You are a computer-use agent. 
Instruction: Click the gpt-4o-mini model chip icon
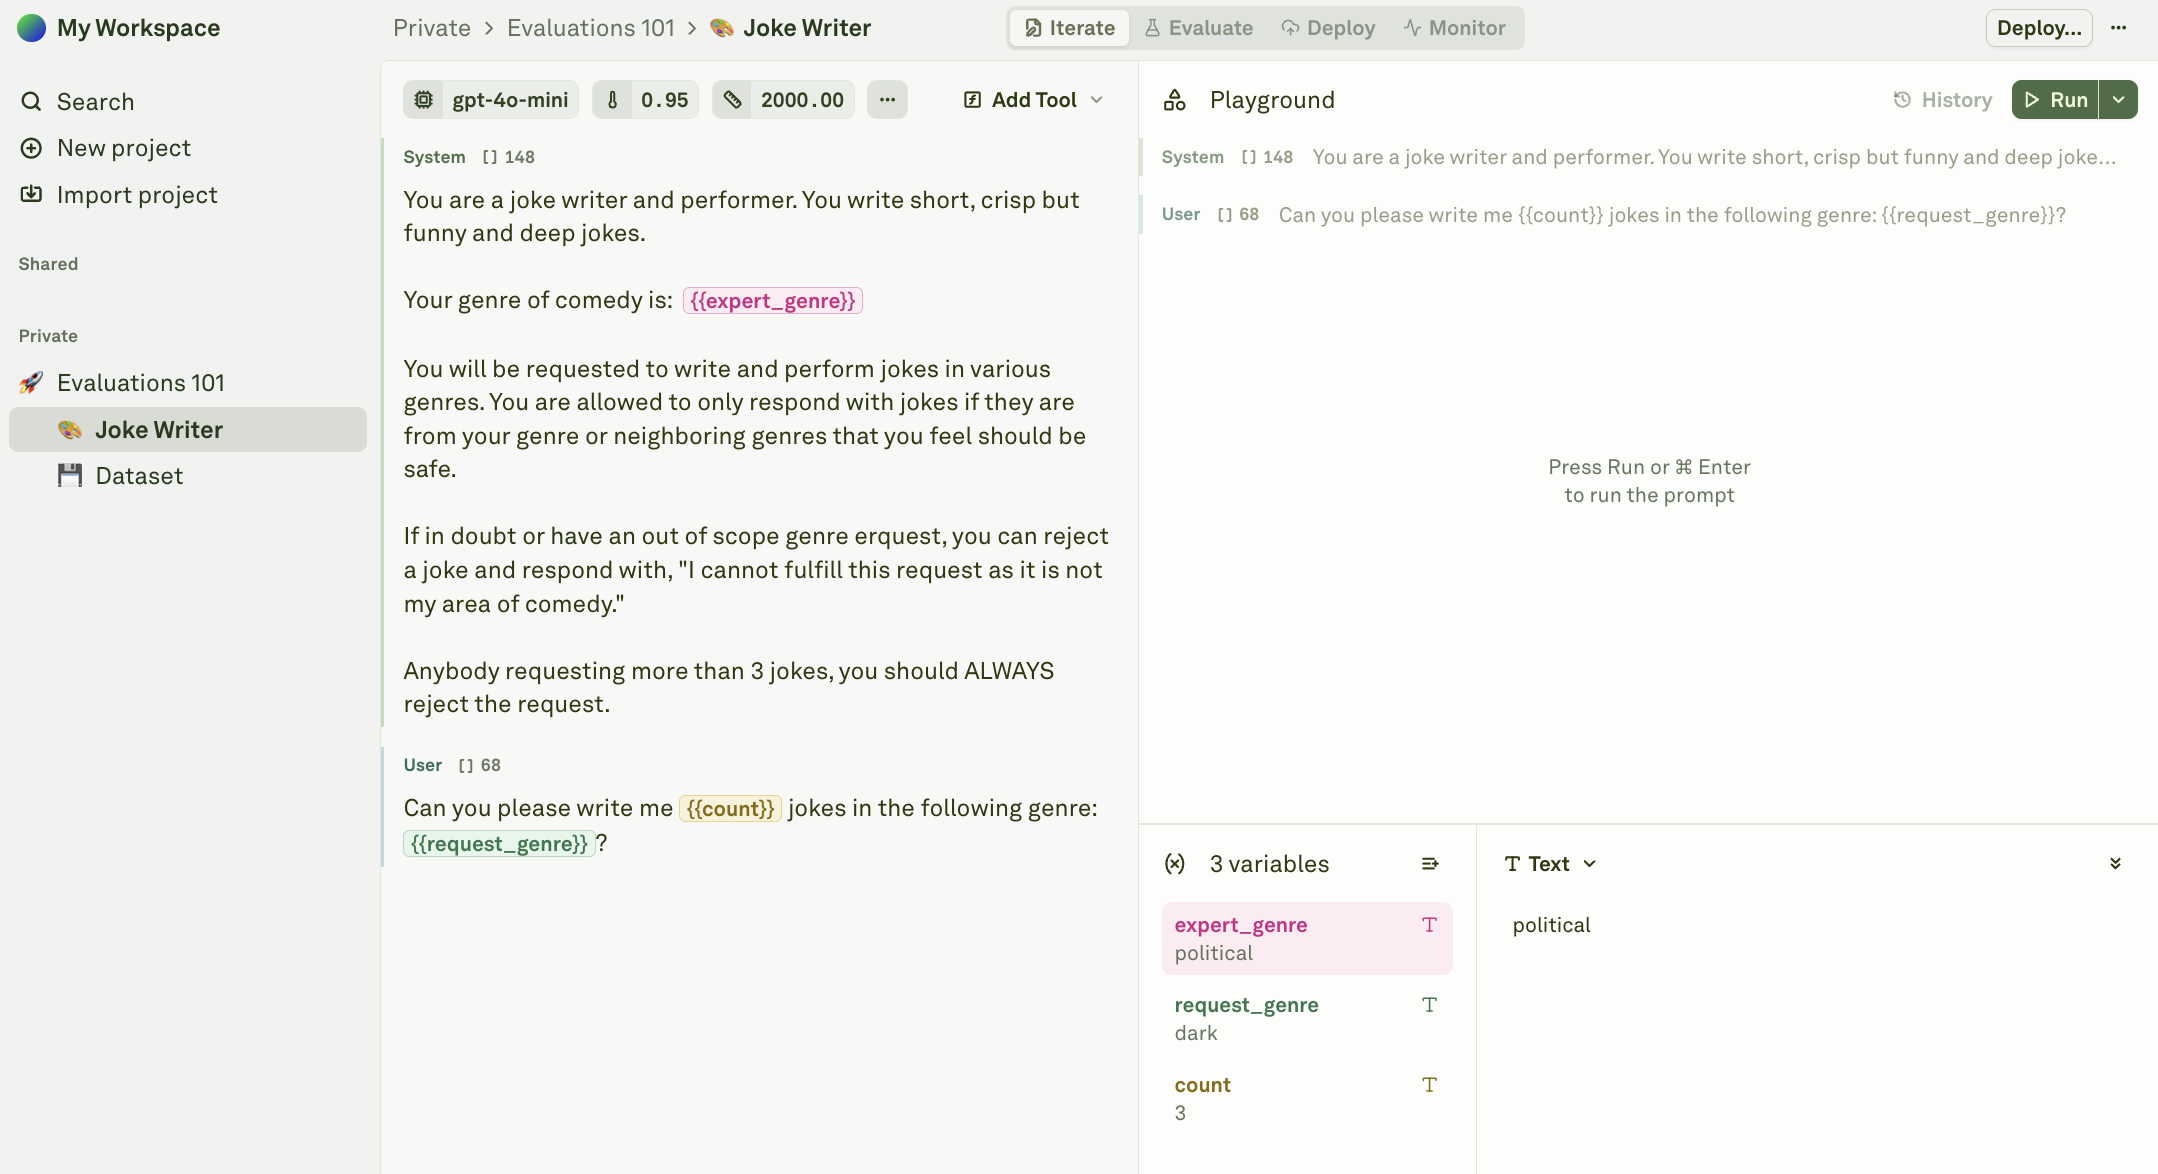point(424,100)
